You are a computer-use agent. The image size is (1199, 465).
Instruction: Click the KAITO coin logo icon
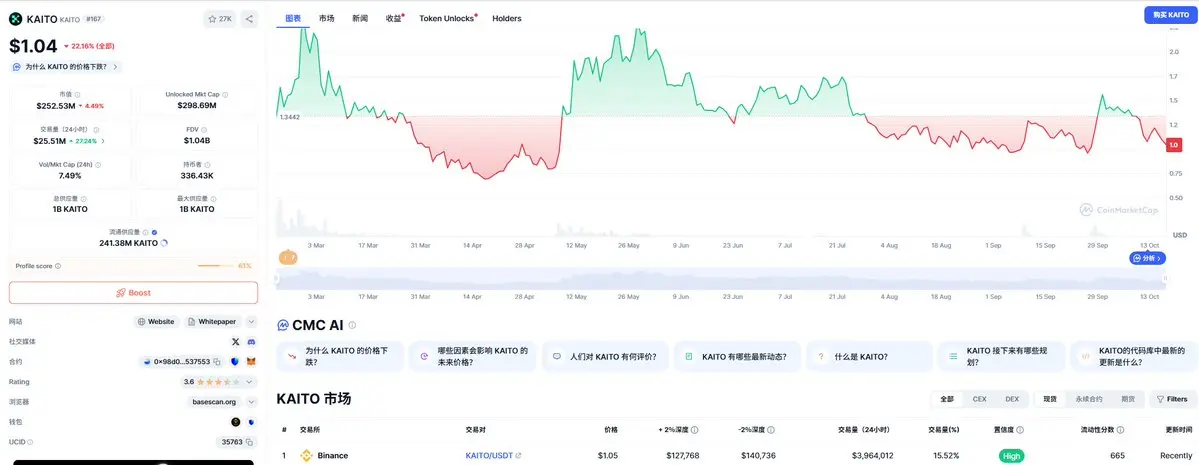(x=15, y=19)
